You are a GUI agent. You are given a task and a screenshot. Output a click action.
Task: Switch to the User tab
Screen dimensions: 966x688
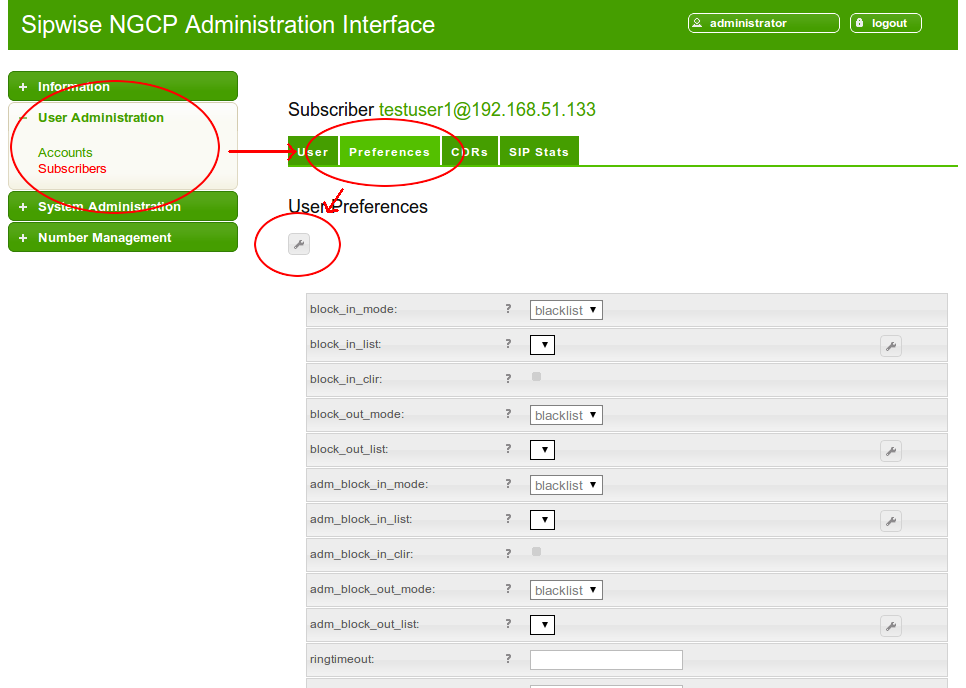point(313,152)
